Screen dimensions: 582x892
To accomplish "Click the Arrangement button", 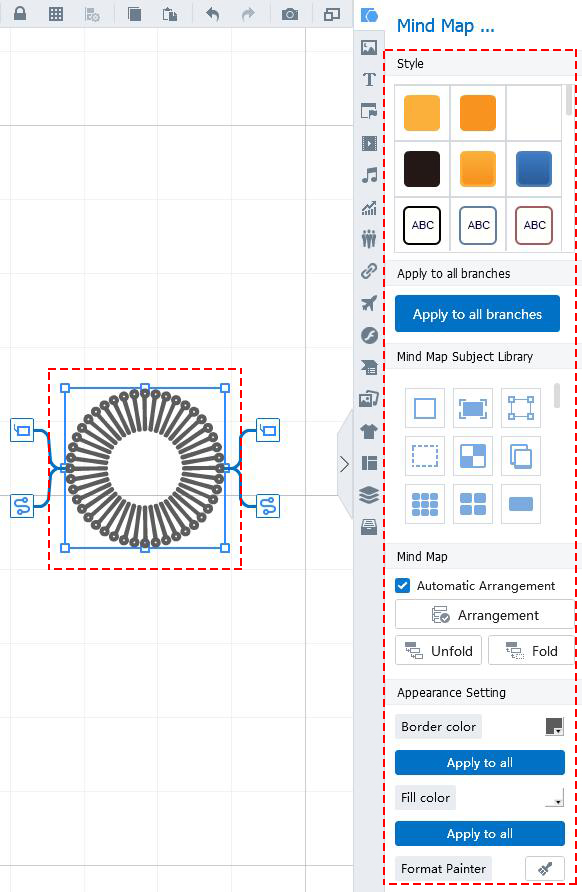I will coord(485,615).
